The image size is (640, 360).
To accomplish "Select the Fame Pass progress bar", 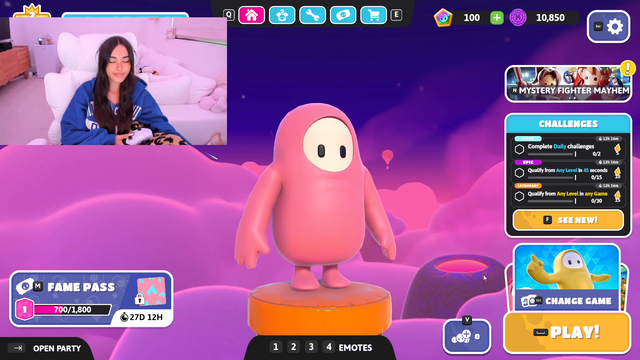I will [72, 310].
